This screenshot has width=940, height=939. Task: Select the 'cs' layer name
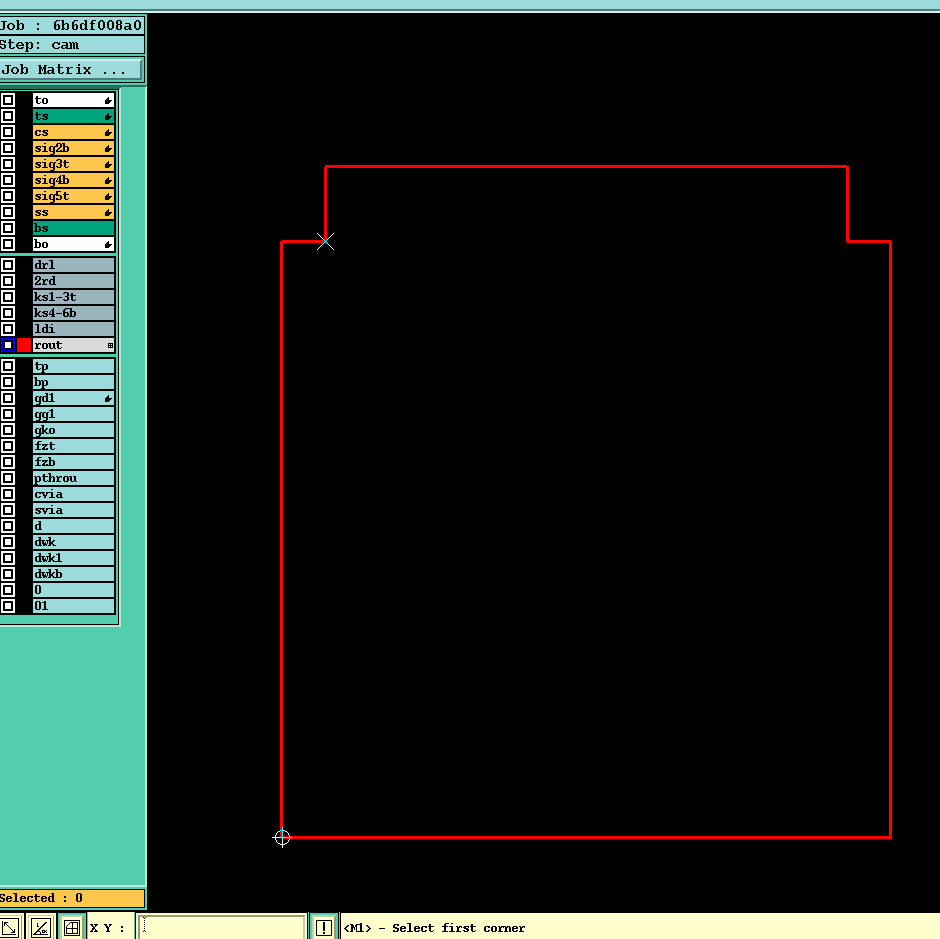[x=74, y=132]
